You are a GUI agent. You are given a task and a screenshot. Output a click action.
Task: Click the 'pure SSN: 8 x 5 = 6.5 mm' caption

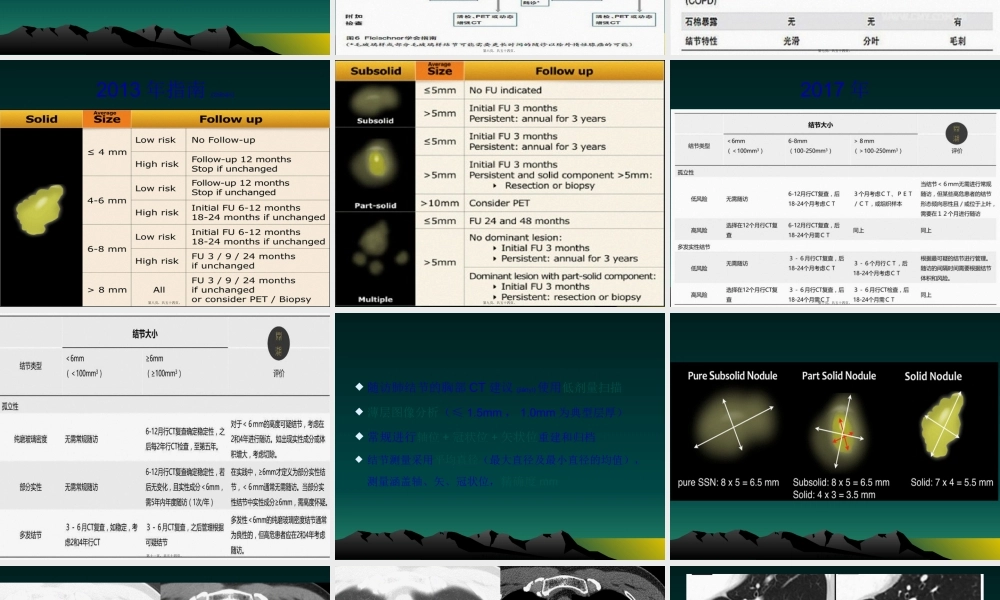pos(728,483)
